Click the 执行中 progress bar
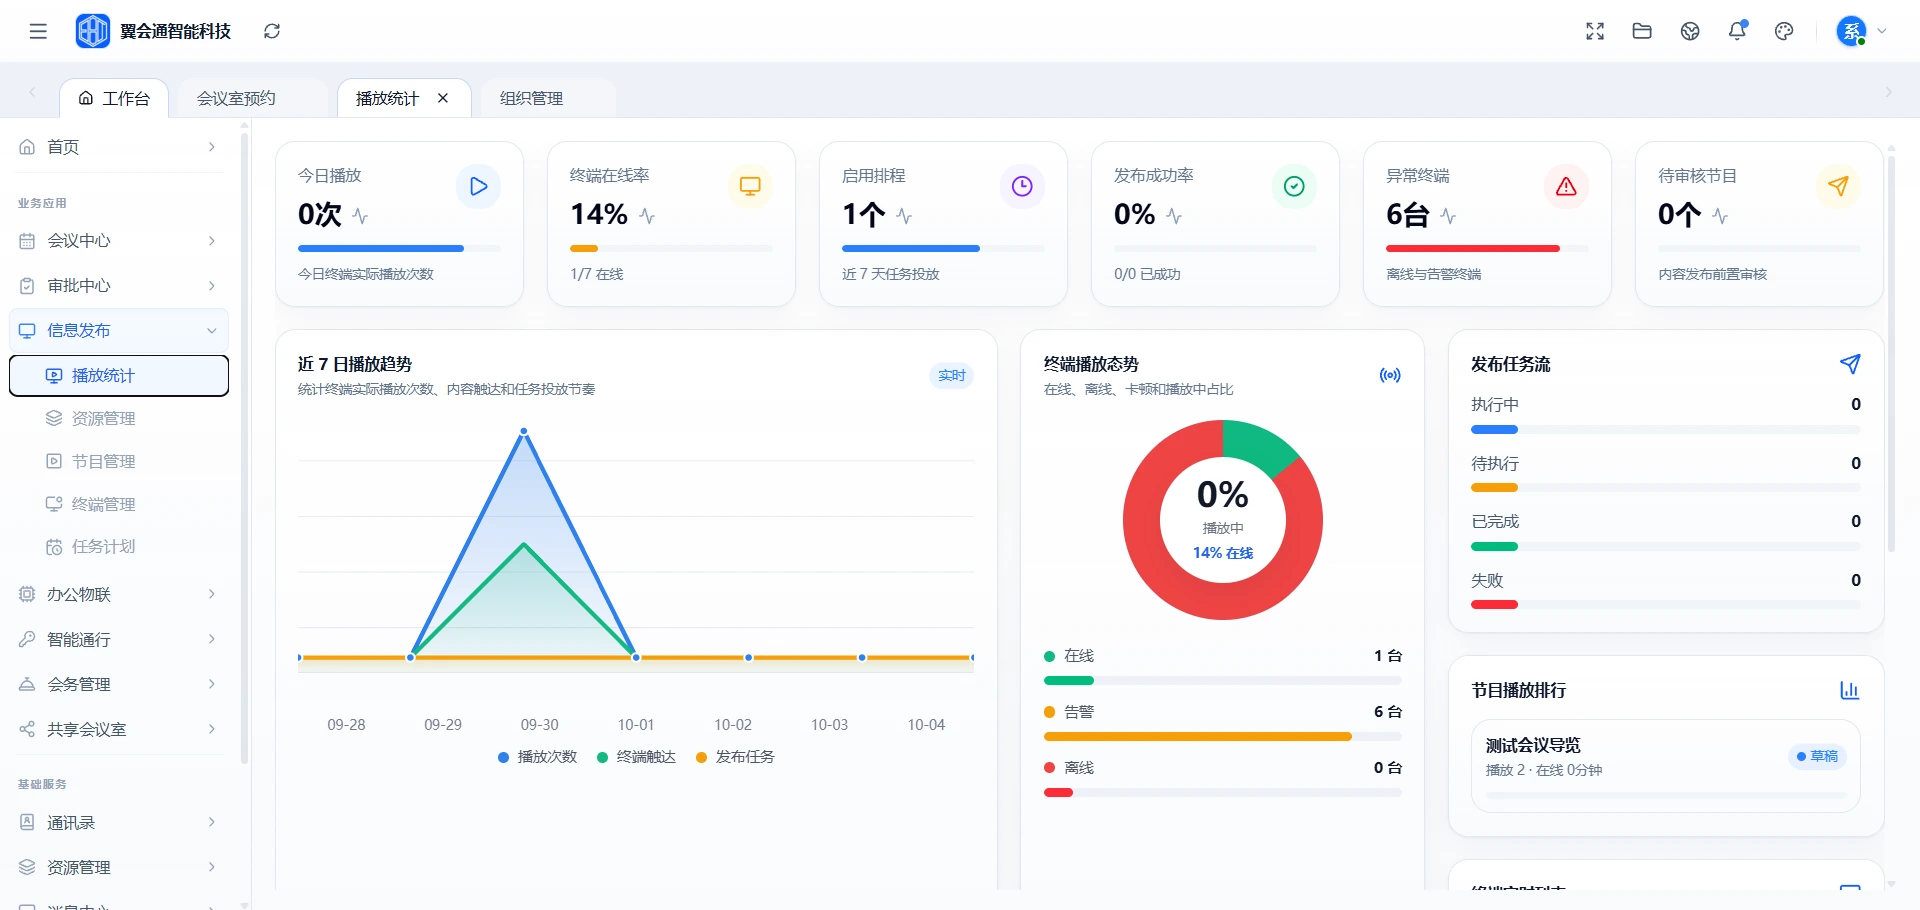 point(1666,430)
